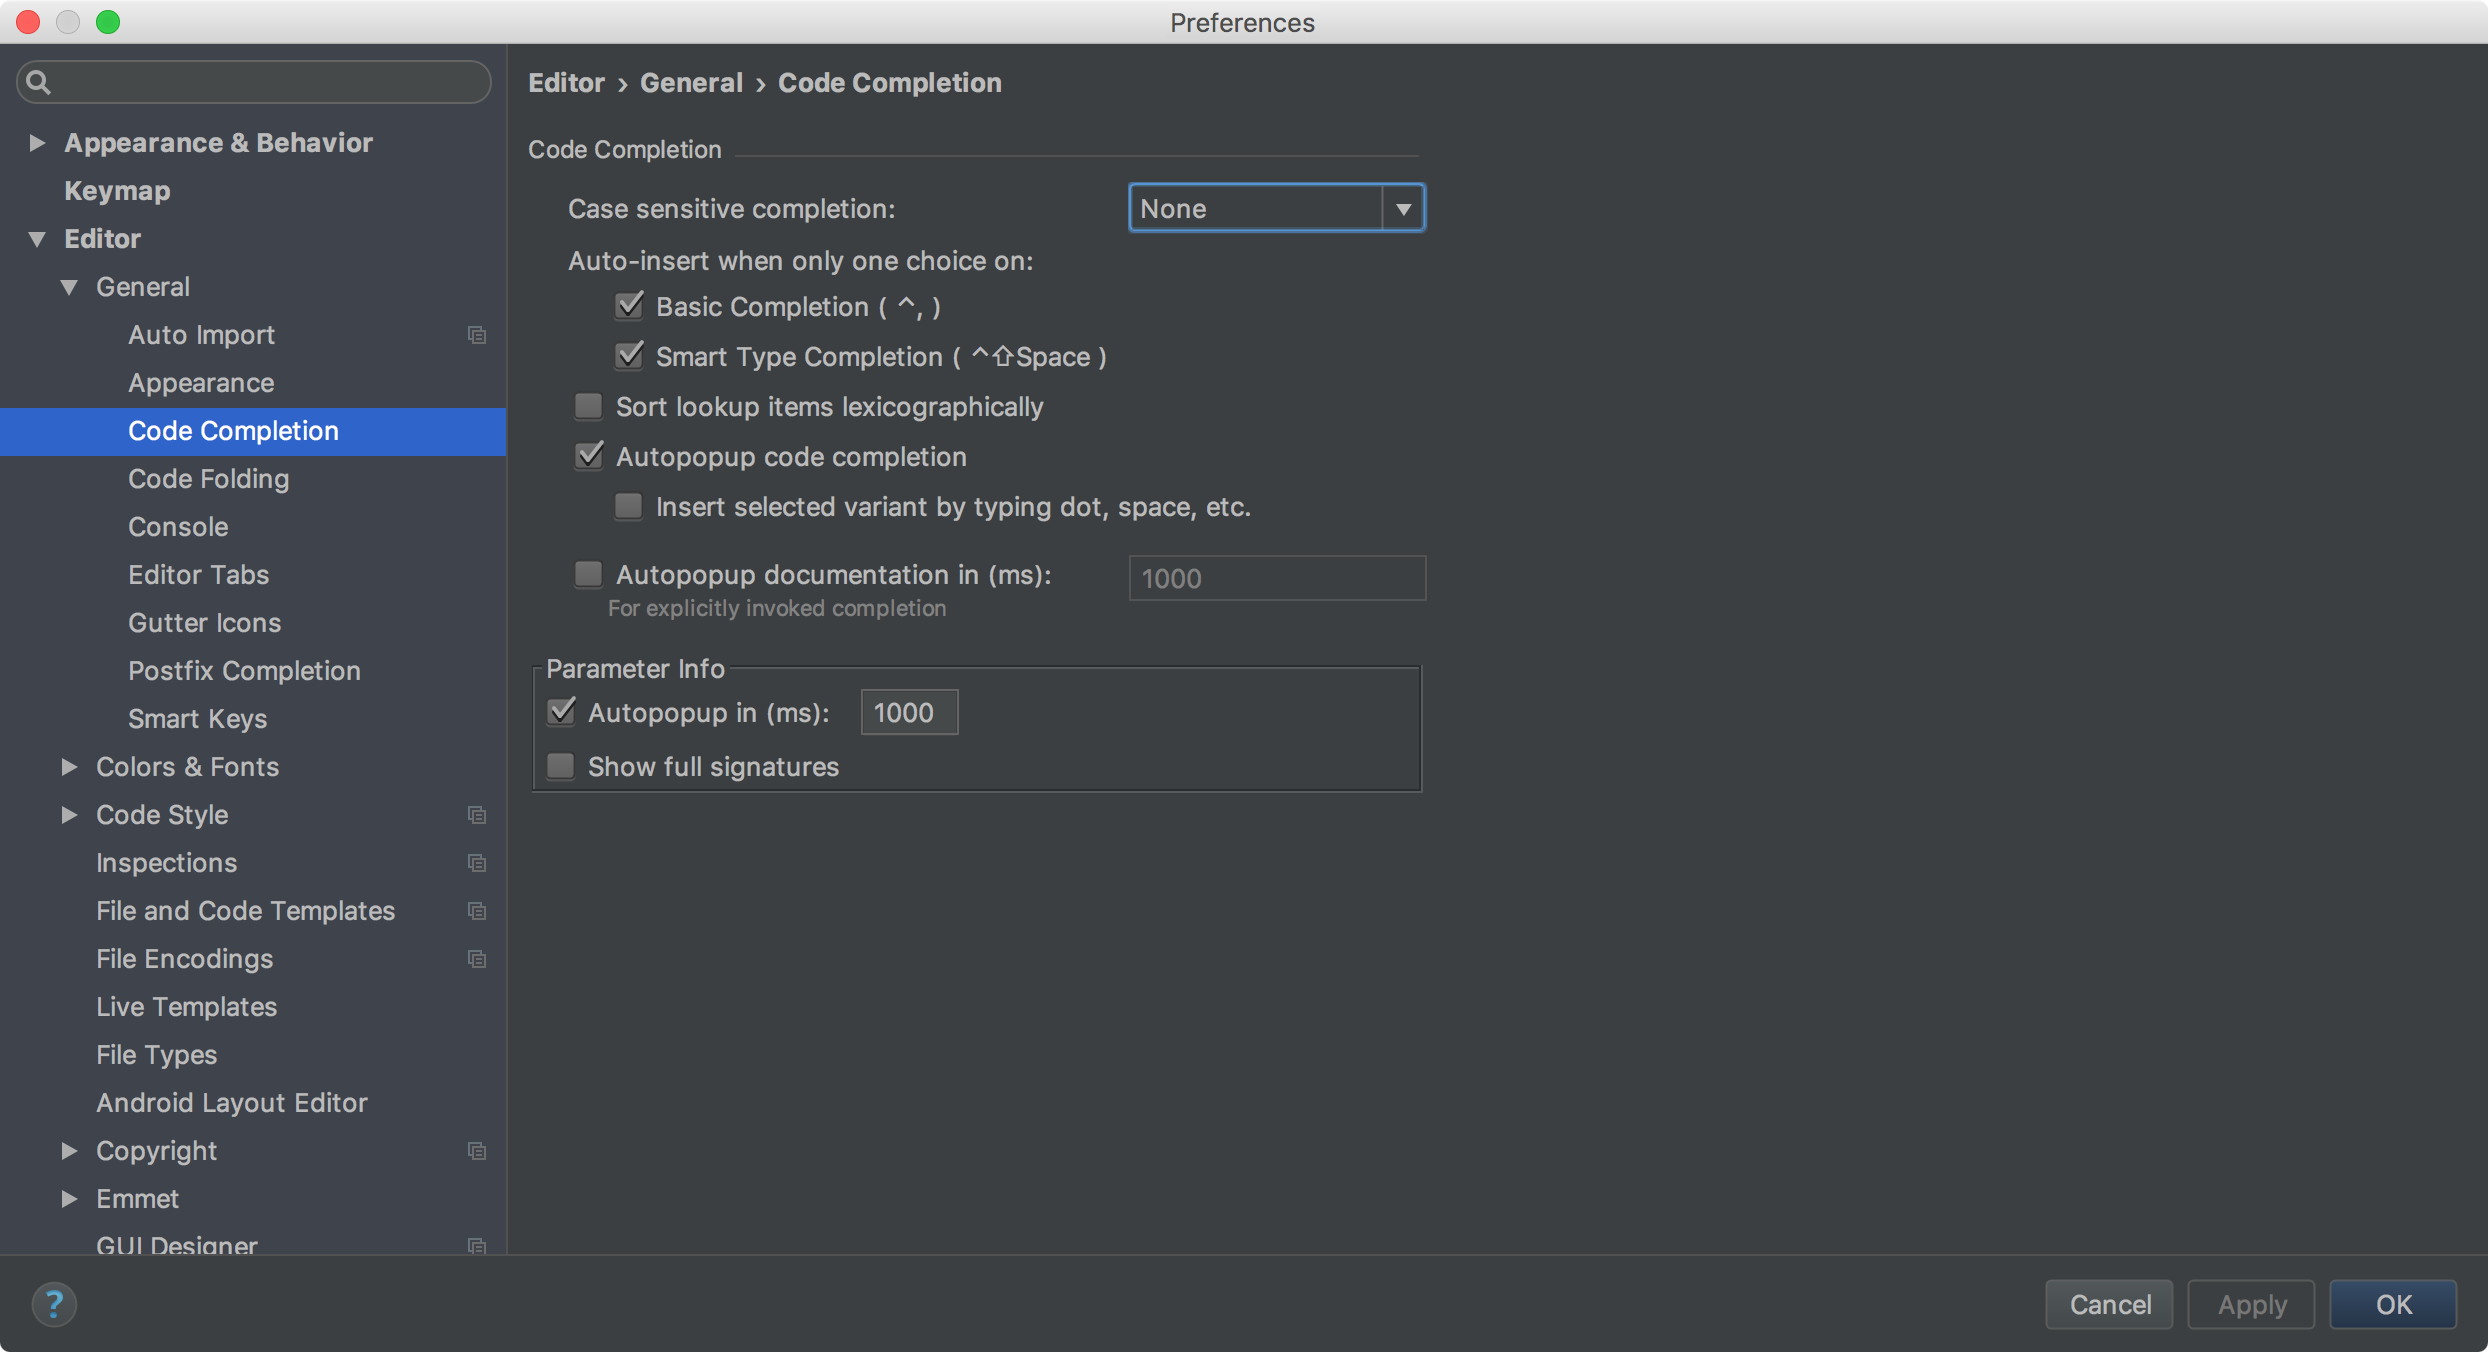
Task: Click the Parameter Info autopopup delay field
Action: point(908,712)
